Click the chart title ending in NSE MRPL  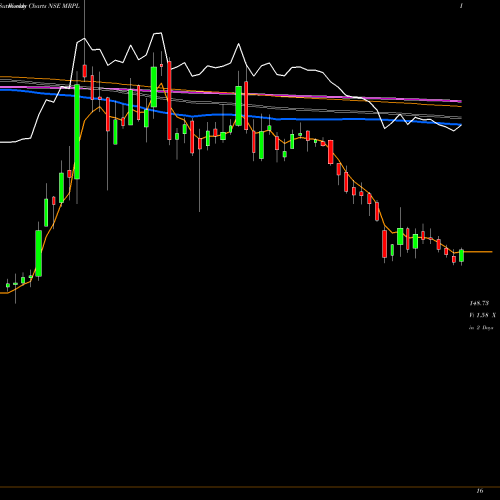(x=40, y=6)
